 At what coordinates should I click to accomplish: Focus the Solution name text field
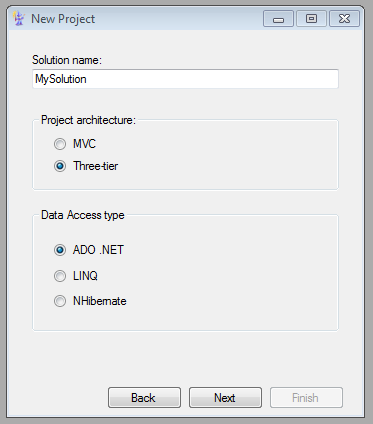pyautogui.click(x=185, y=79)
